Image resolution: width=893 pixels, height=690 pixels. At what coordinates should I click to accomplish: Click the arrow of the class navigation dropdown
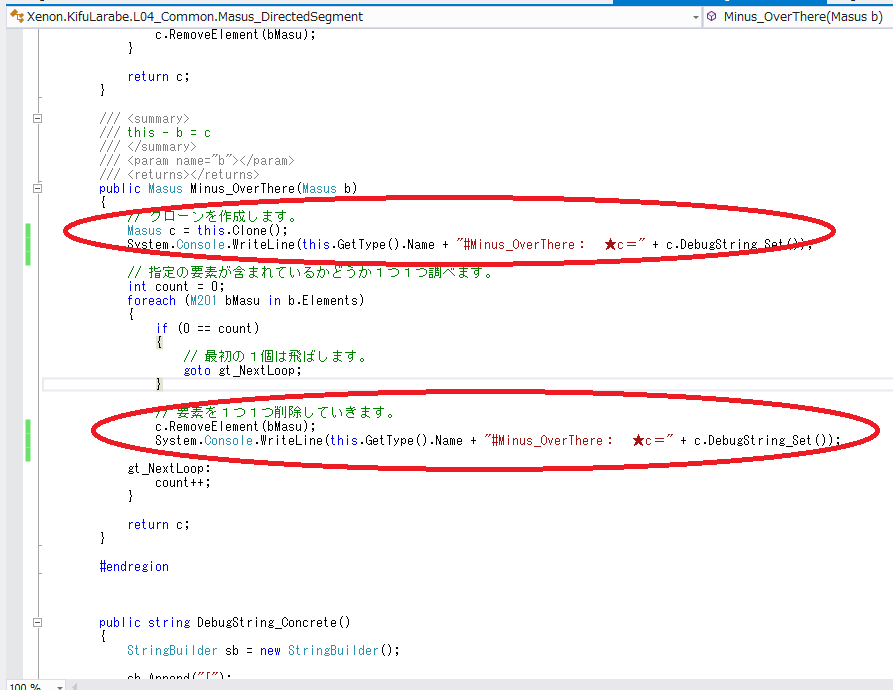coord(695,17)
